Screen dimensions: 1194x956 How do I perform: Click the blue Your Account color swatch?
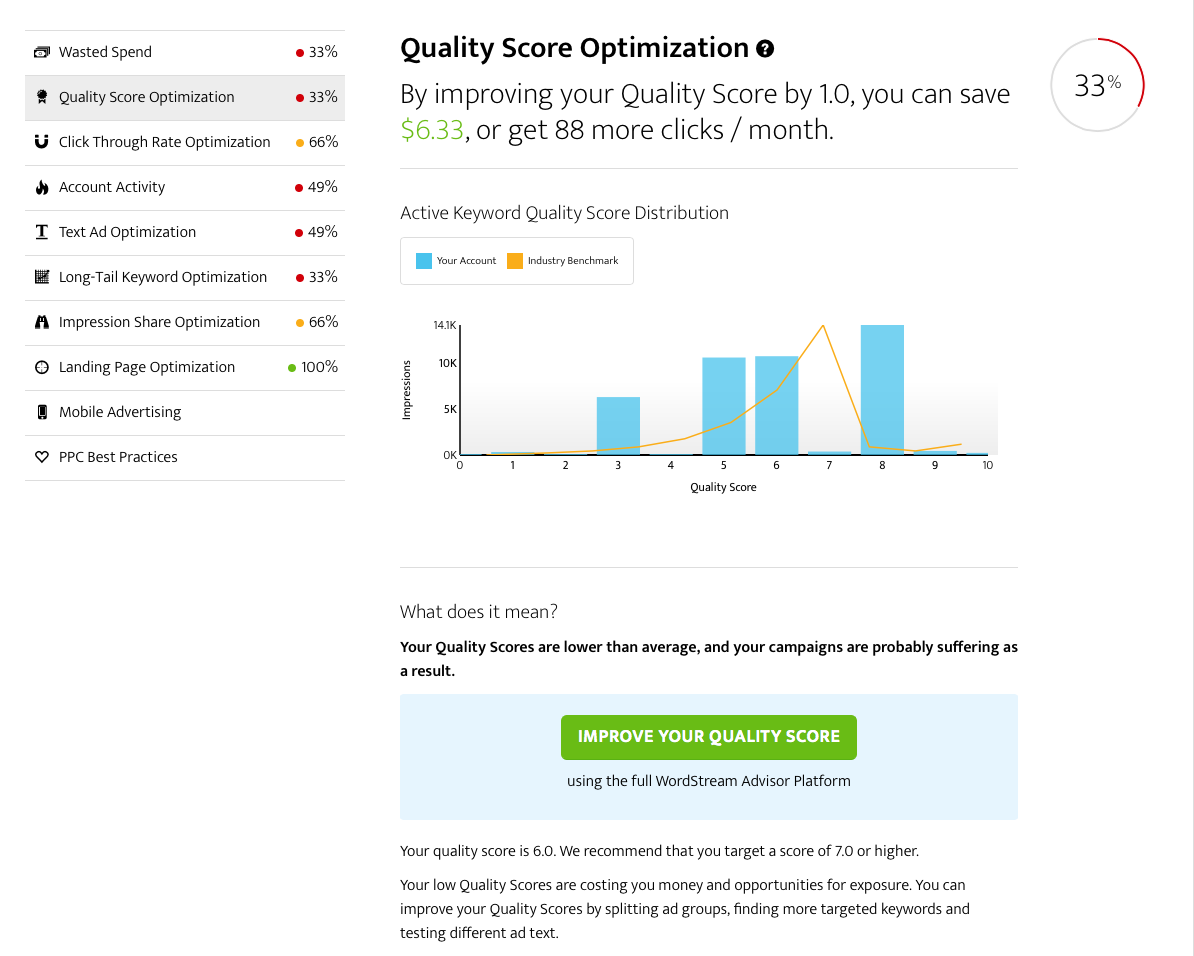tap(424, 261)
